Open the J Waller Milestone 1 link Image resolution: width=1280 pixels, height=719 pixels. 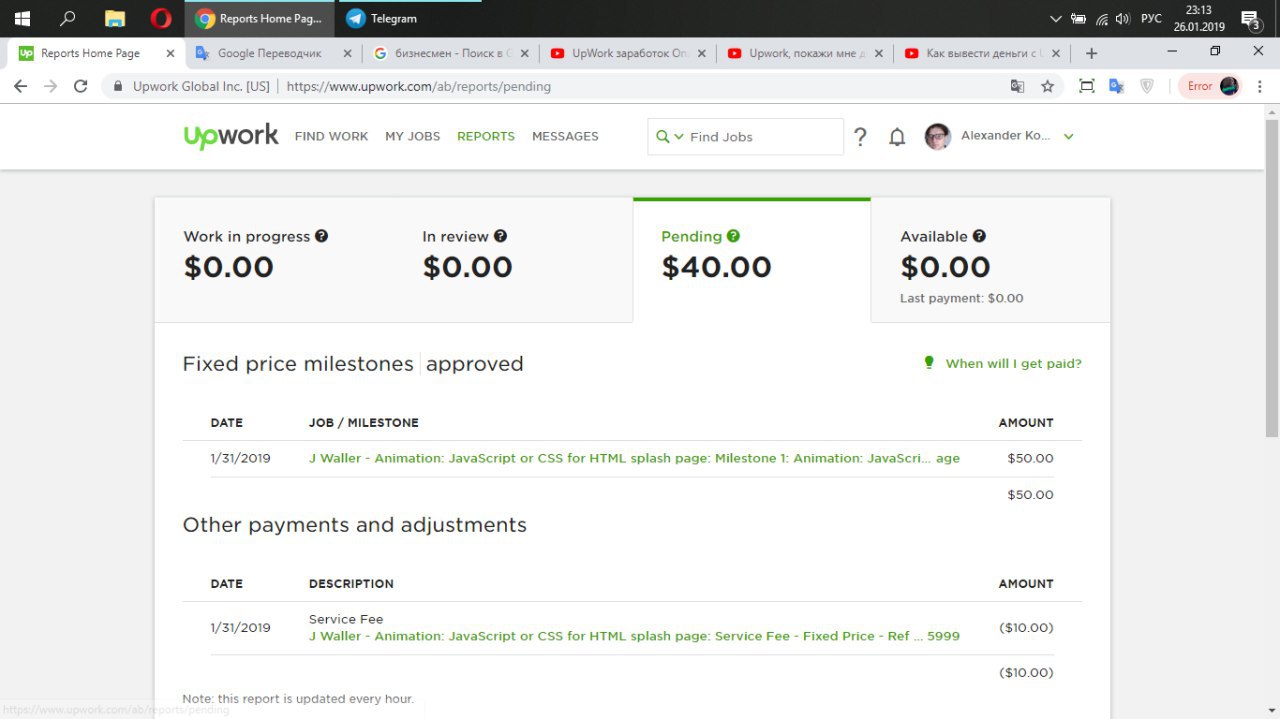pyautogui.click(x=634, y=458)
